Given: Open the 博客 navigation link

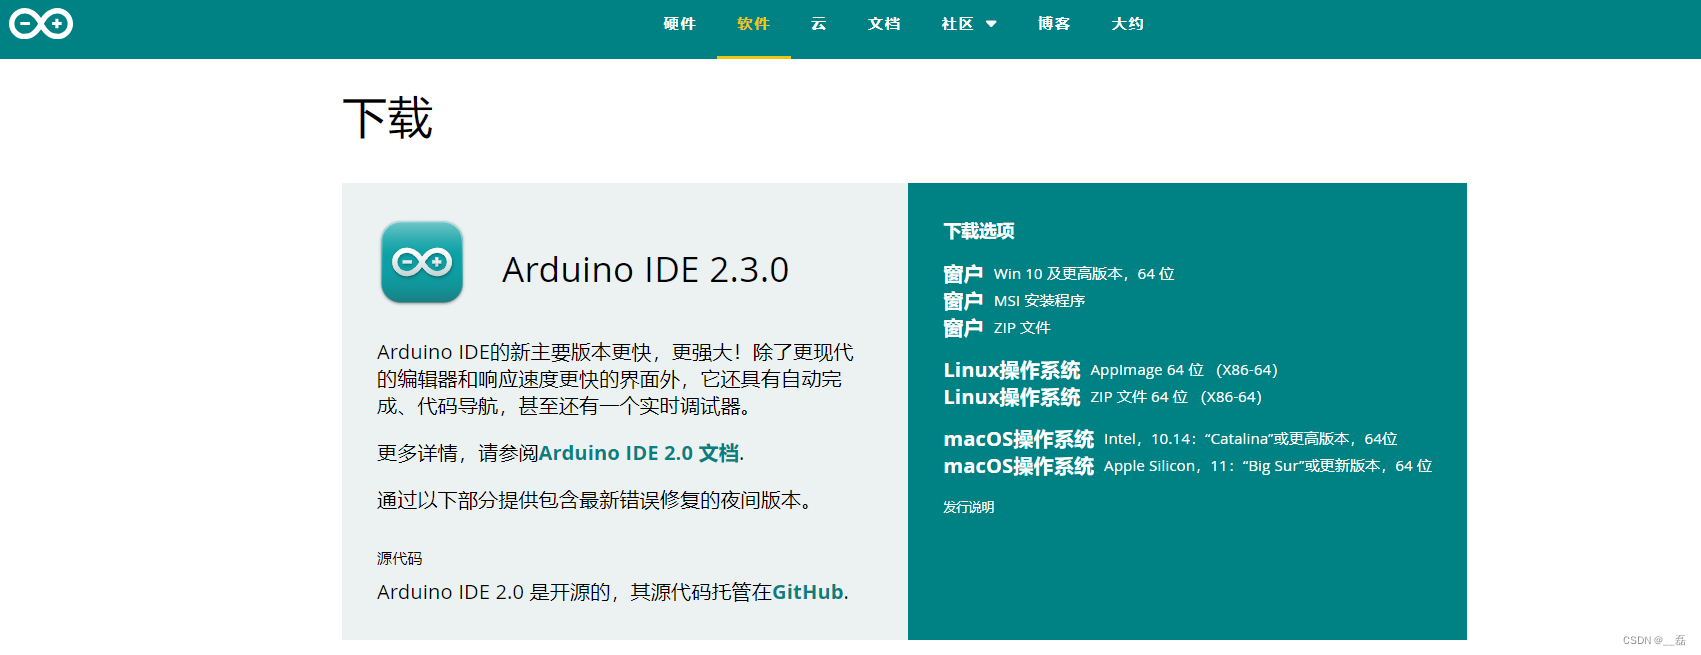Looking at the screenshot, I should point(1054,24).
